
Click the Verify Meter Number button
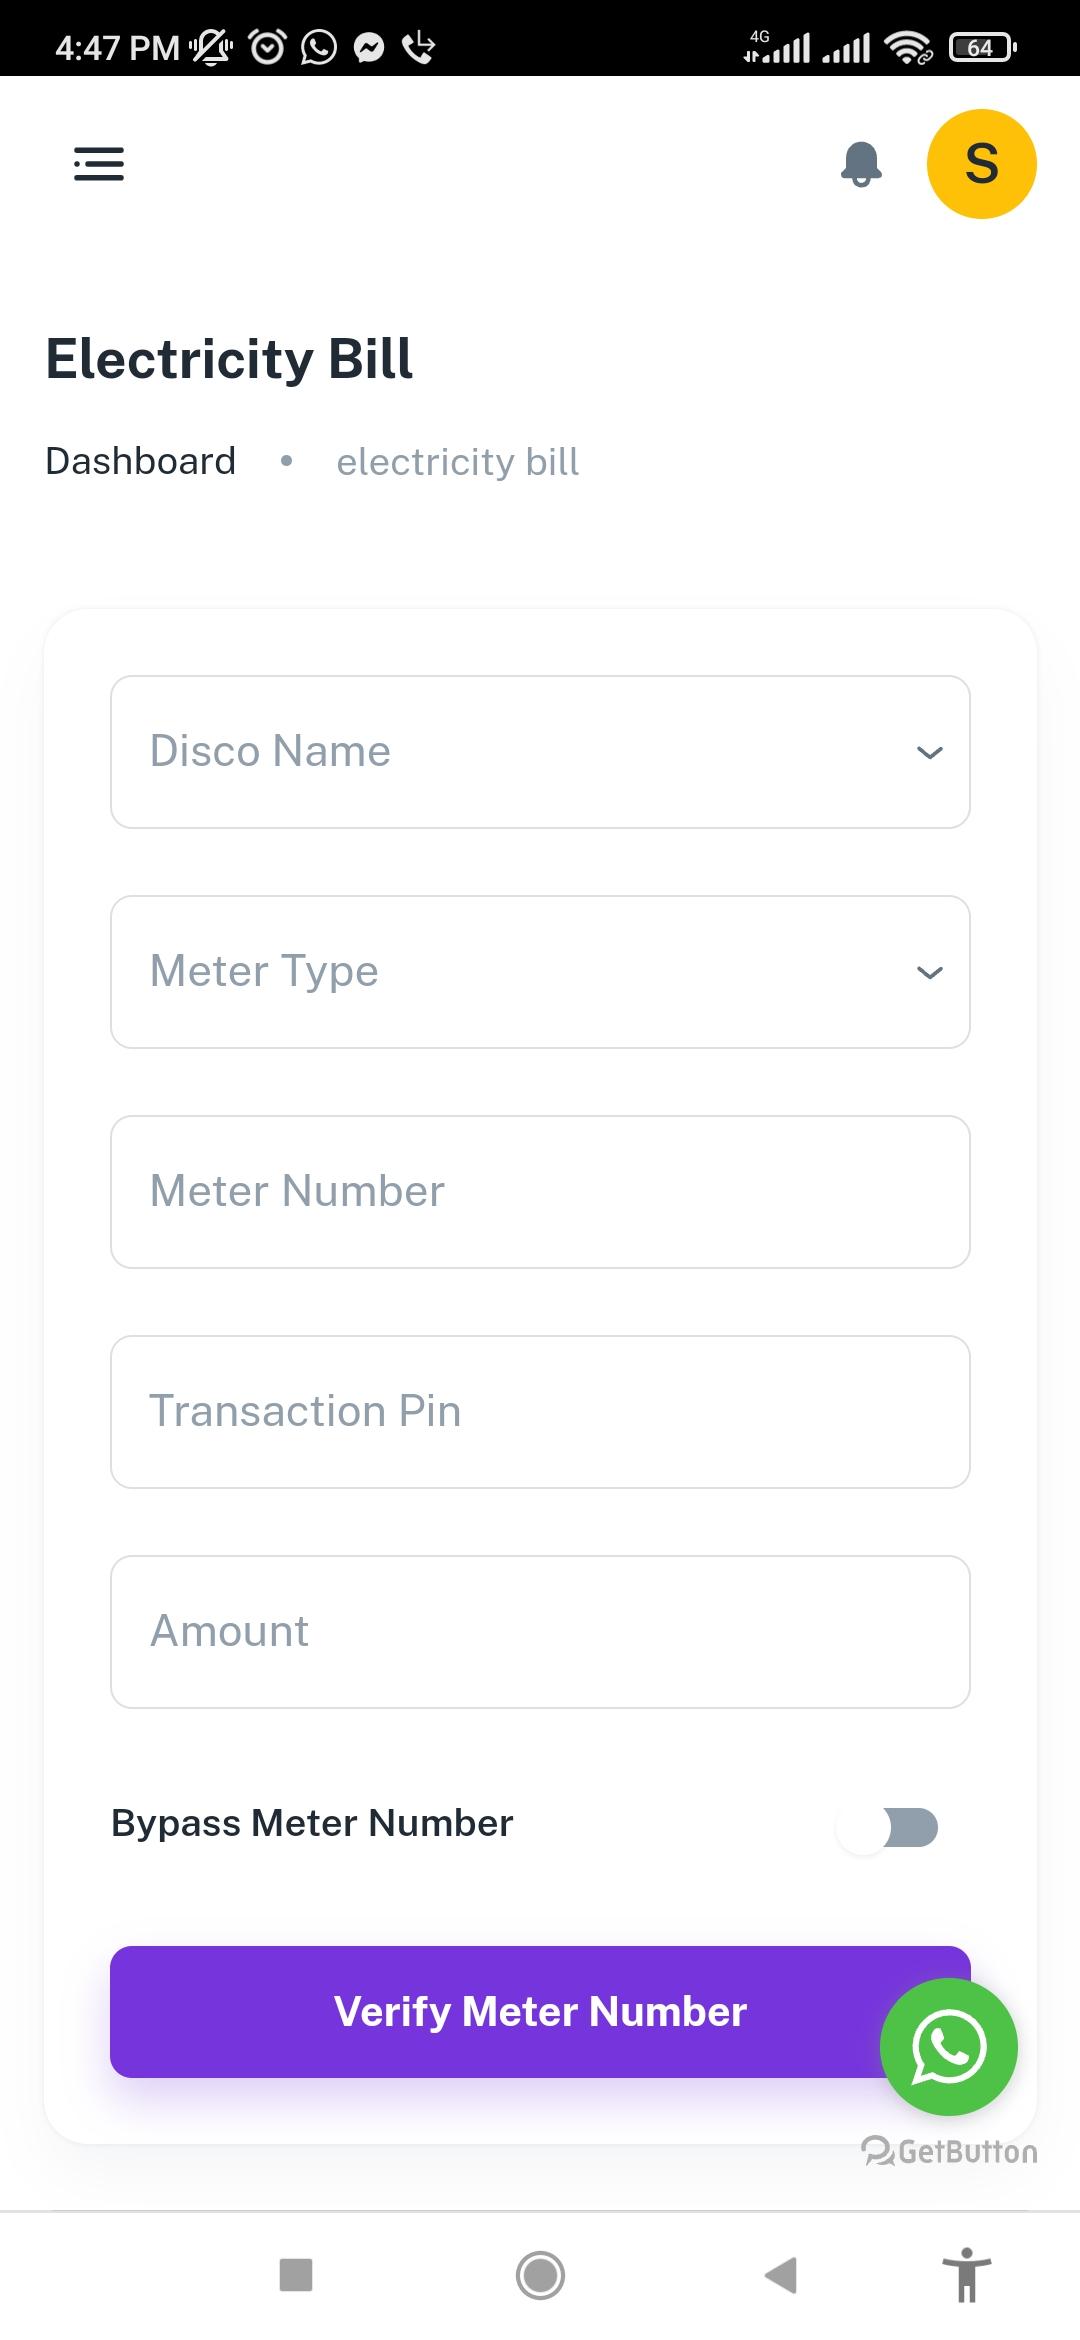(x=540, y=2012)
